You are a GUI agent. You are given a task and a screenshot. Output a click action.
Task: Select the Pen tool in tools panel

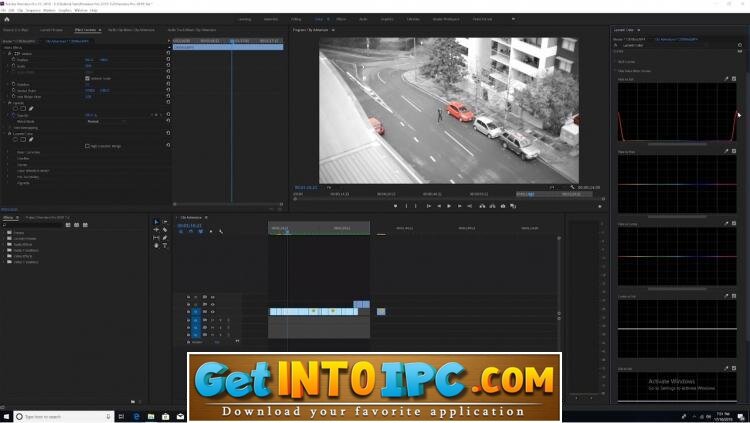pos(165,238)
